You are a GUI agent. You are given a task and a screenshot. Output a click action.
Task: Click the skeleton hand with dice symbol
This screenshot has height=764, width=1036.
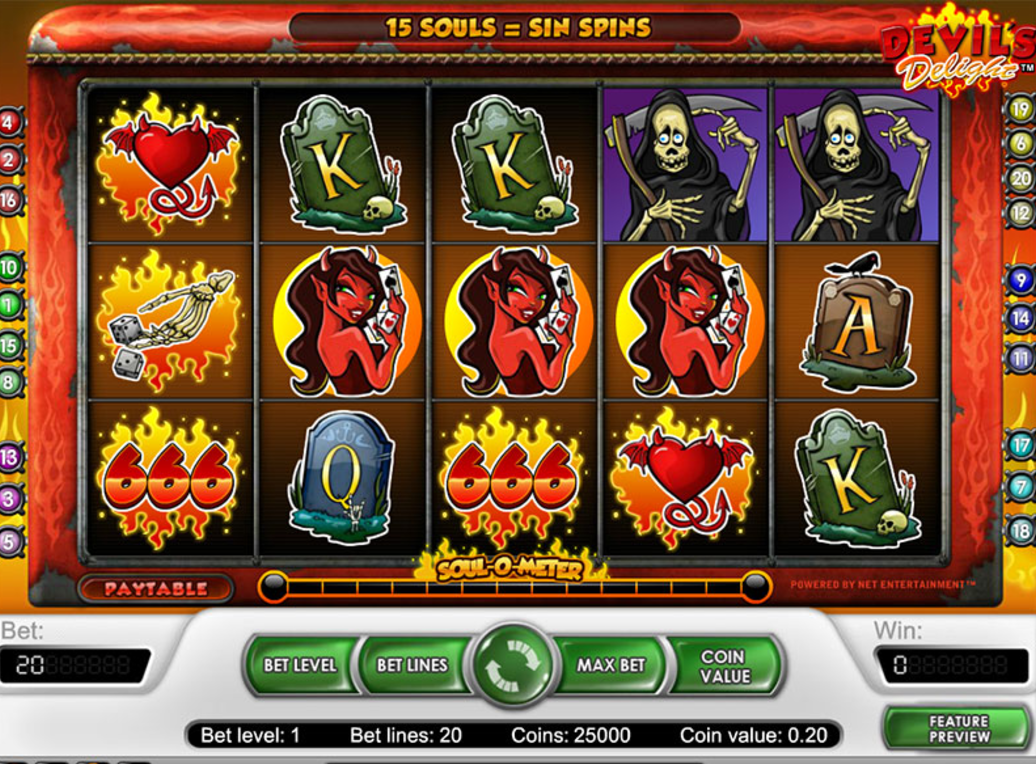click(169, 323)
